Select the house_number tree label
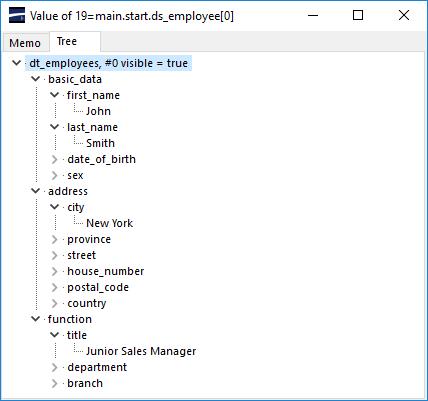The height and width of the screenshot is (401, 428). 106,271
